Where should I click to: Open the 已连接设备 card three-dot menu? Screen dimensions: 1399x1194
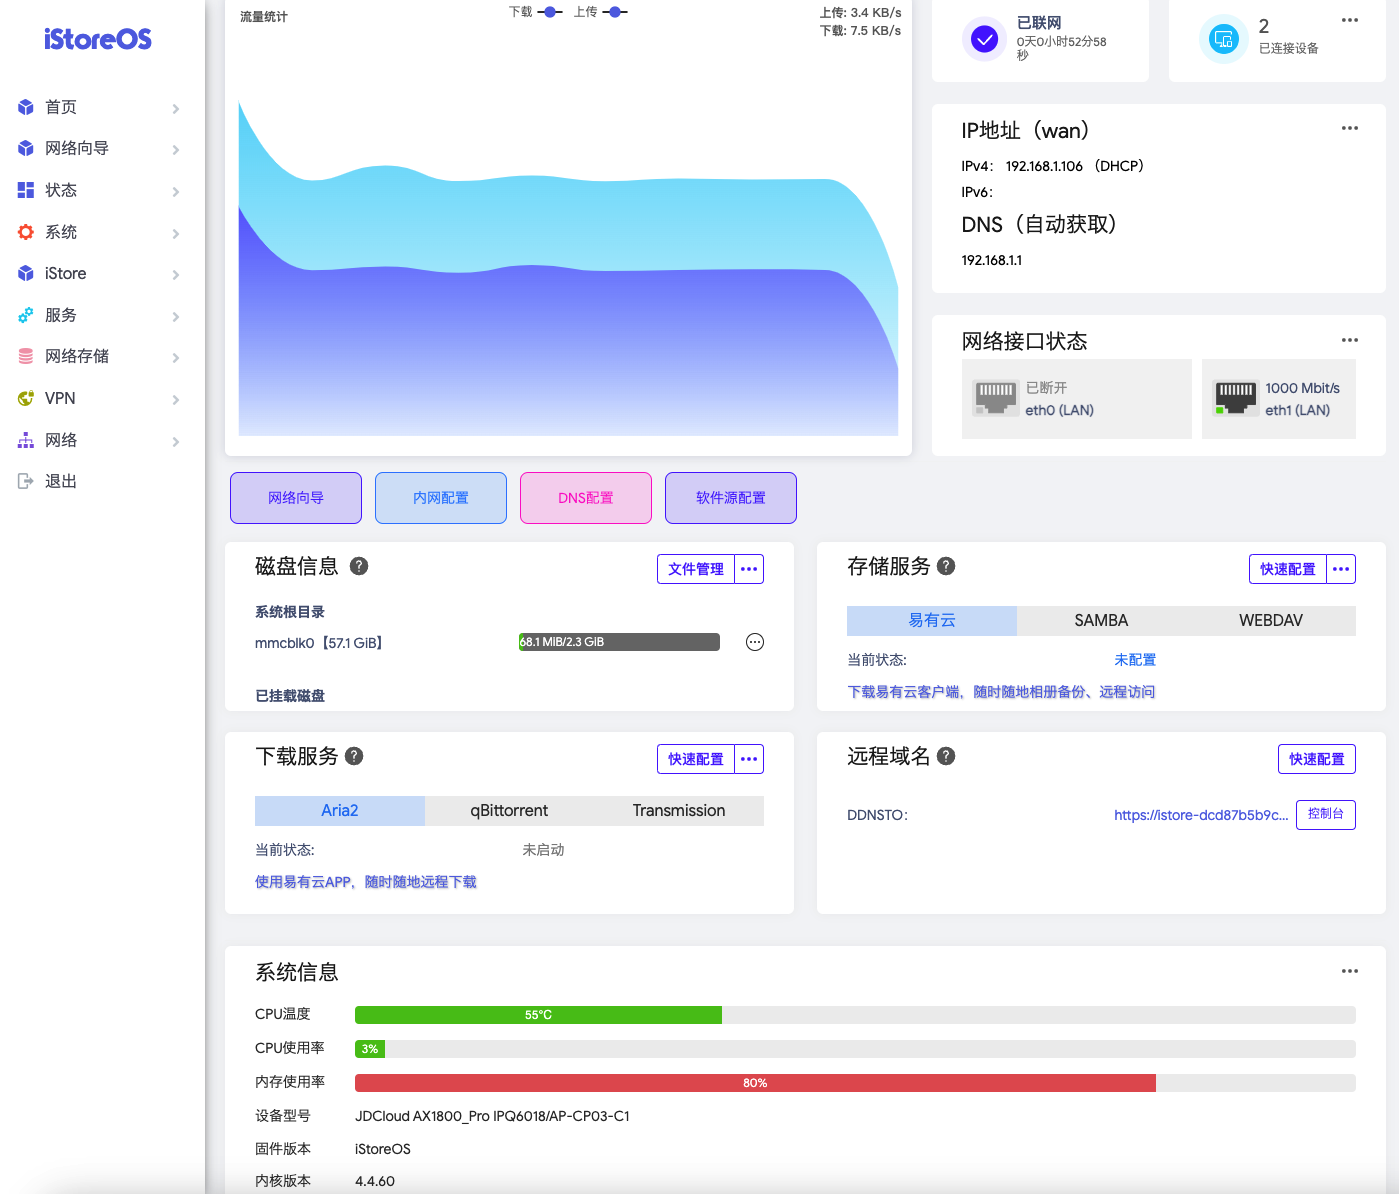1350,20
